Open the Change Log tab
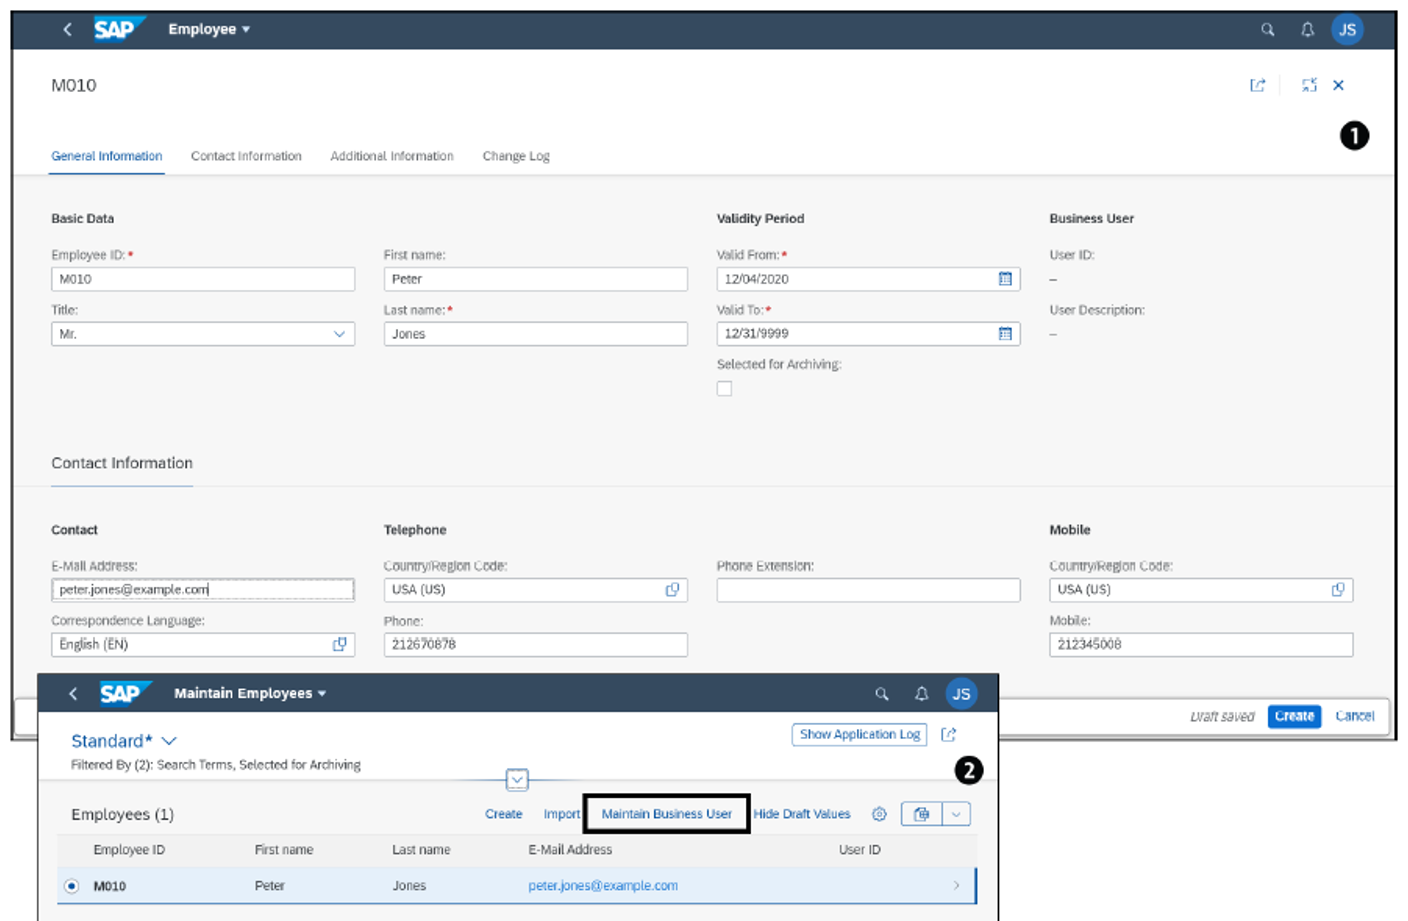Screen dimensions: 1408x921 coord(515,156)
